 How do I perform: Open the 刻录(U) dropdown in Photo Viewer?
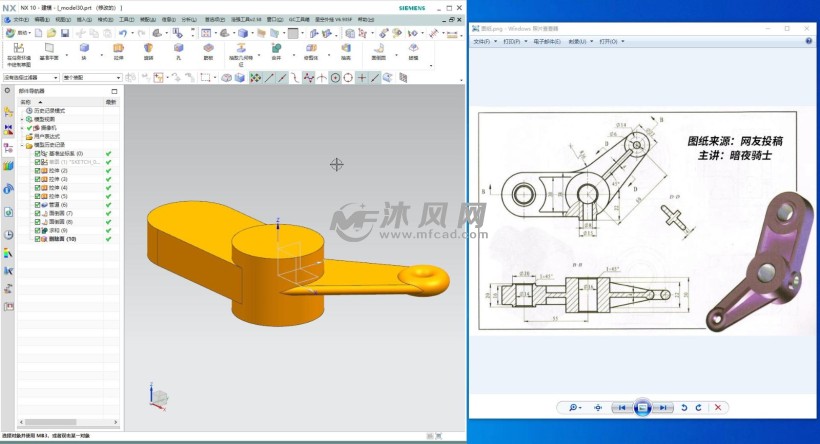coord(580,41)
